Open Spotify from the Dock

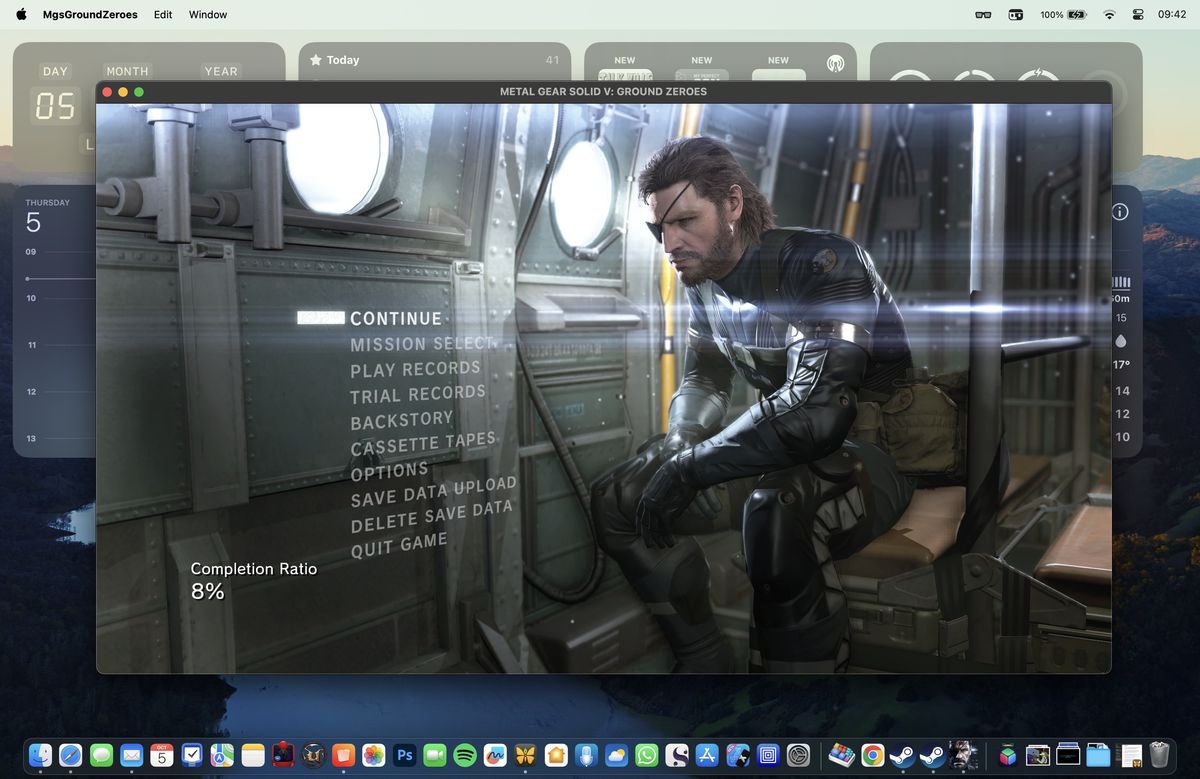pyautogui.click(x=466, y=756)
